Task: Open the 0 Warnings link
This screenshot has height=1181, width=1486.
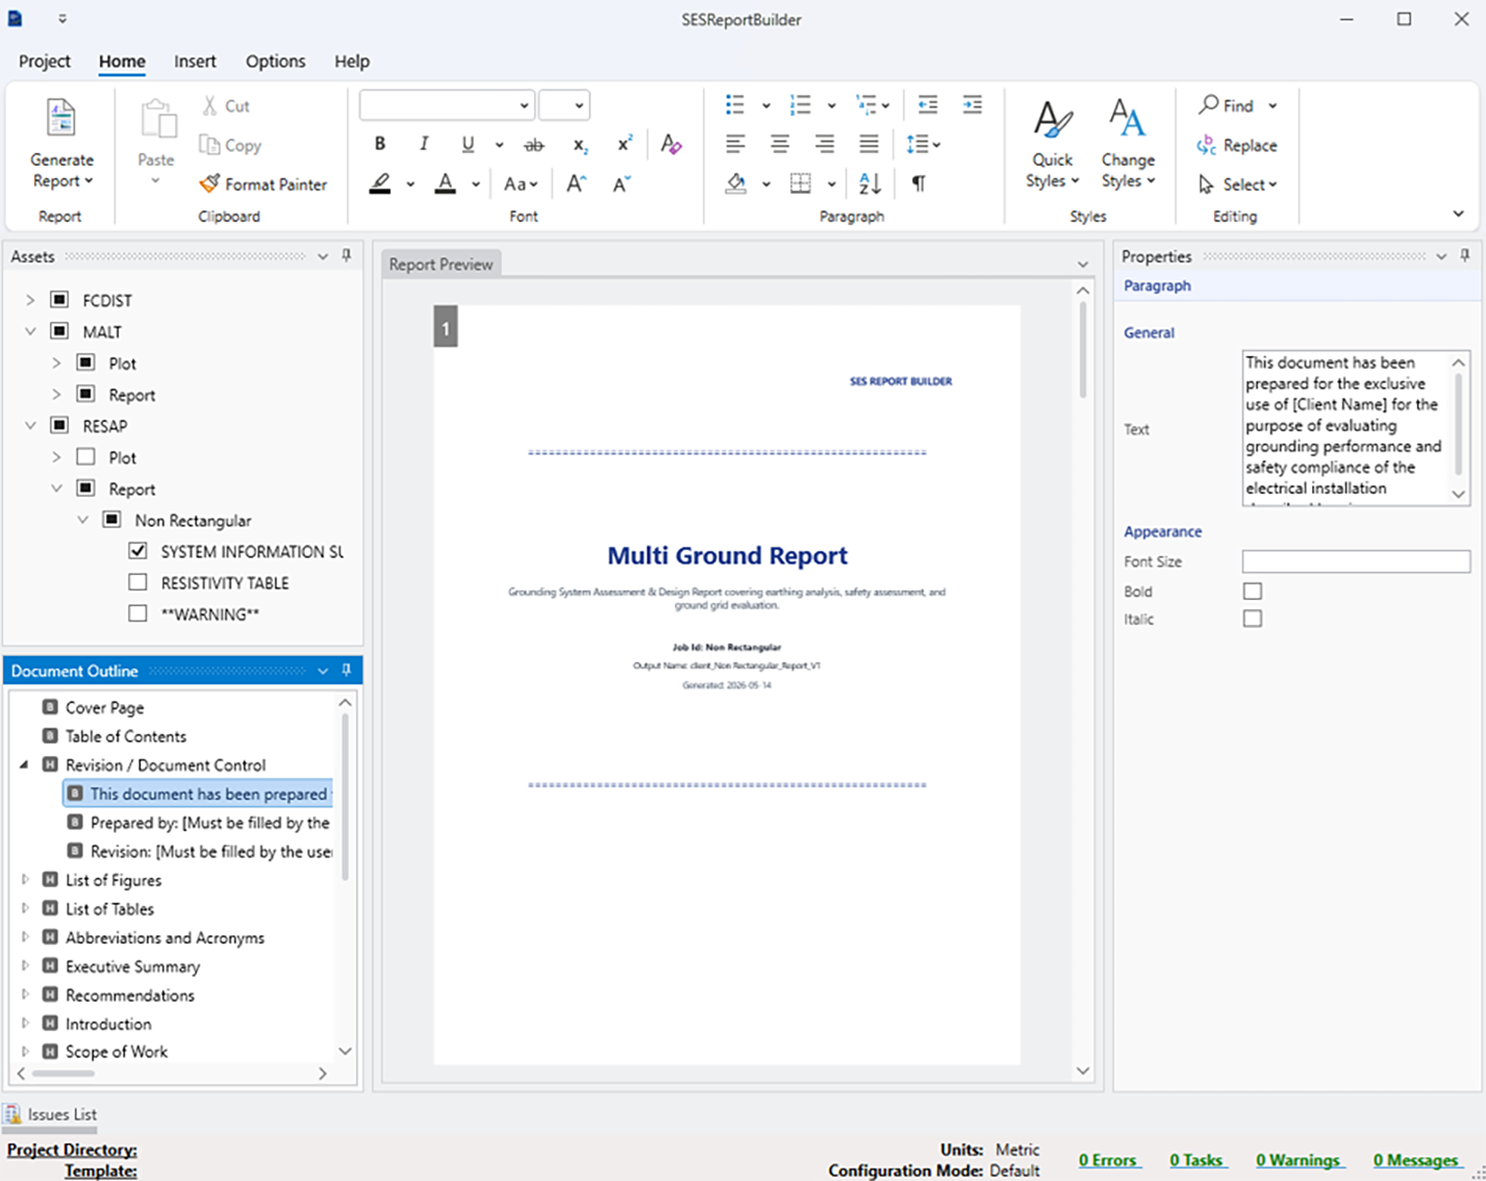Action: (x=1298, y=1160)
